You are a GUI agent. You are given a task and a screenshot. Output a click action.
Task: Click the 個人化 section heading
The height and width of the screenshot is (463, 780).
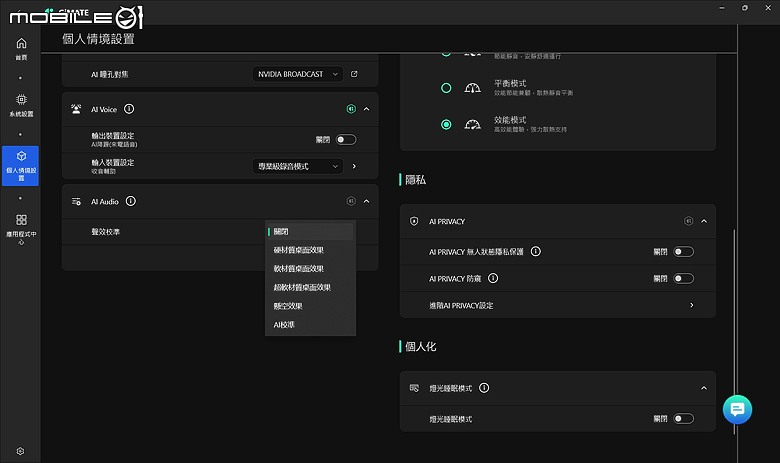click(420, 347)
